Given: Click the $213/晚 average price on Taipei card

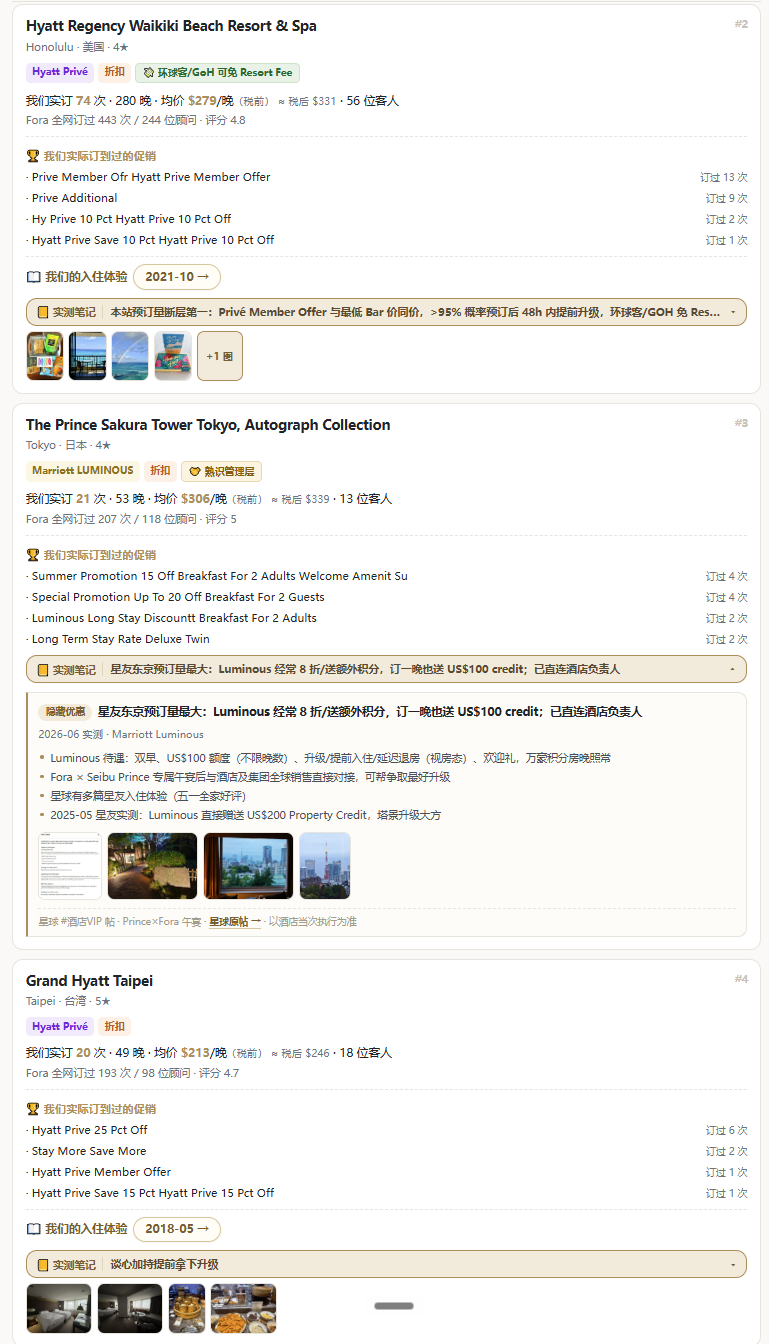Looking at the screenshot, I should coord(204,1053).
